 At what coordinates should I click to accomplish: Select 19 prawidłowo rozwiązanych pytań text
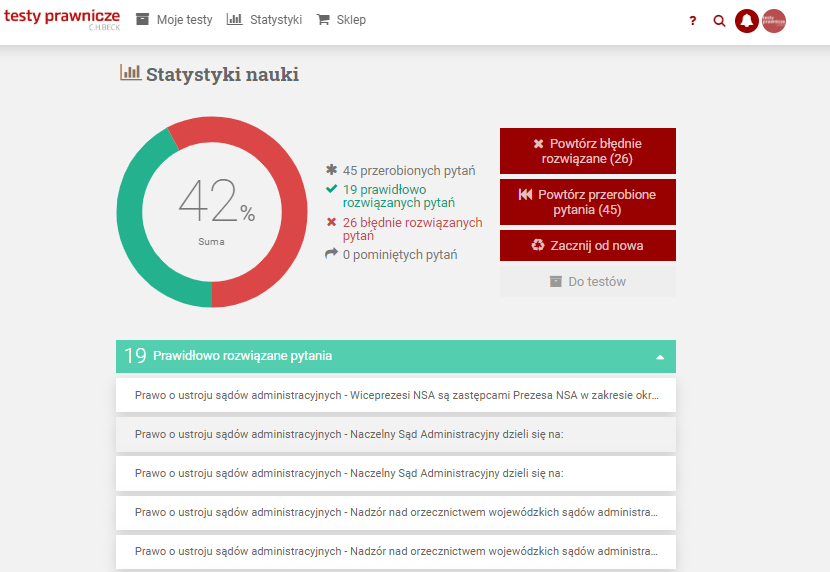click(399, 196)
